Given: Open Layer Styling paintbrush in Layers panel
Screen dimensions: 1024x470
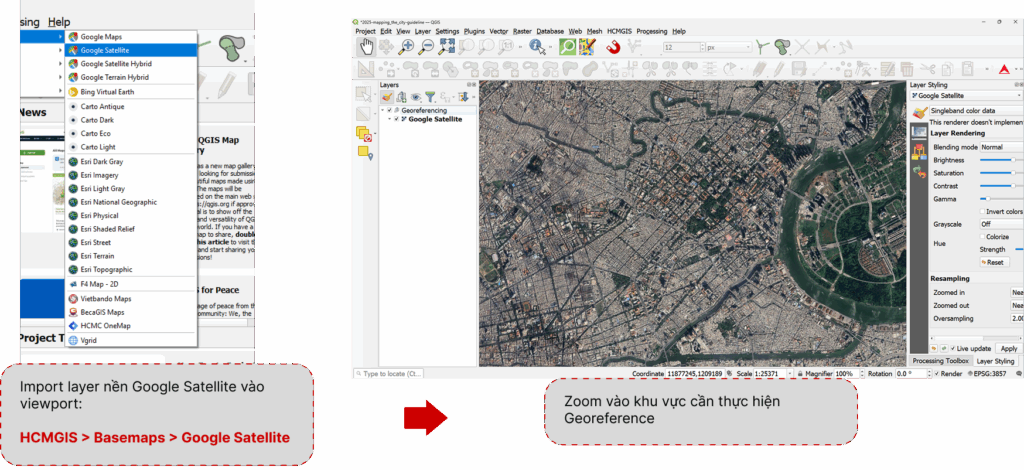Looking at the screenshot, I should tap(387, 97).
